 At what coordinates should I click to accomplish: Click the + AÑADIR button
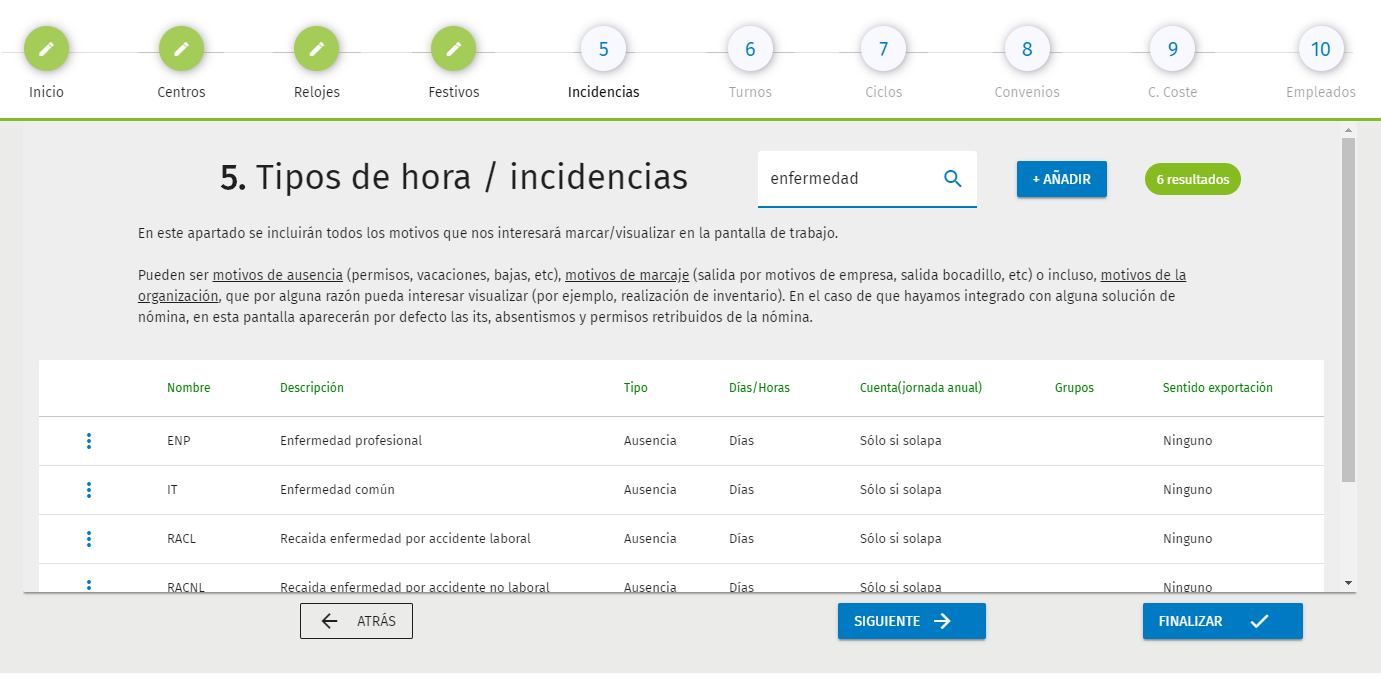[1062, 179]
